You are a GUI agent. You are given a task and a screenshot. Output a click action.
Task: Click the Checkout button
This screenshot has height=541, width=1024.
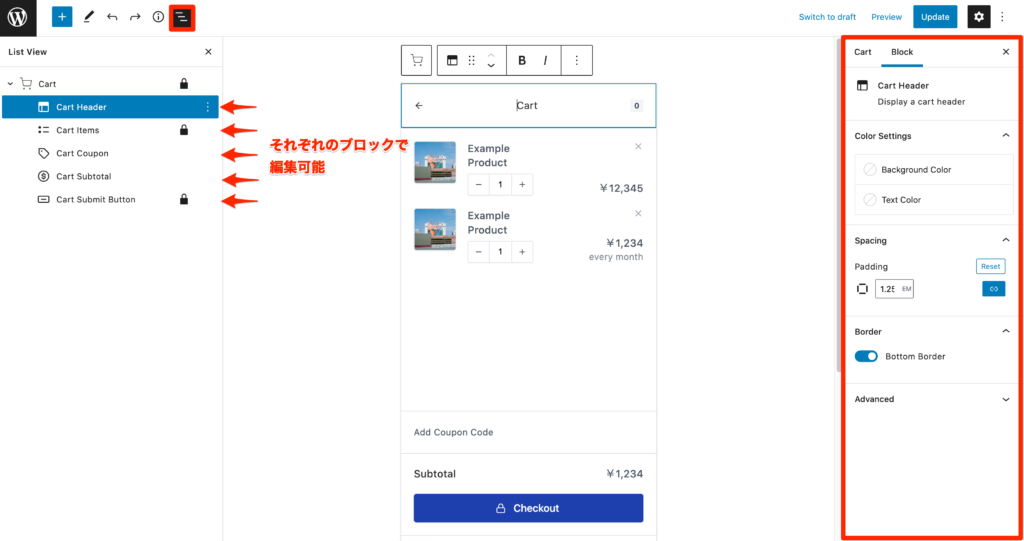click(528, 508)
